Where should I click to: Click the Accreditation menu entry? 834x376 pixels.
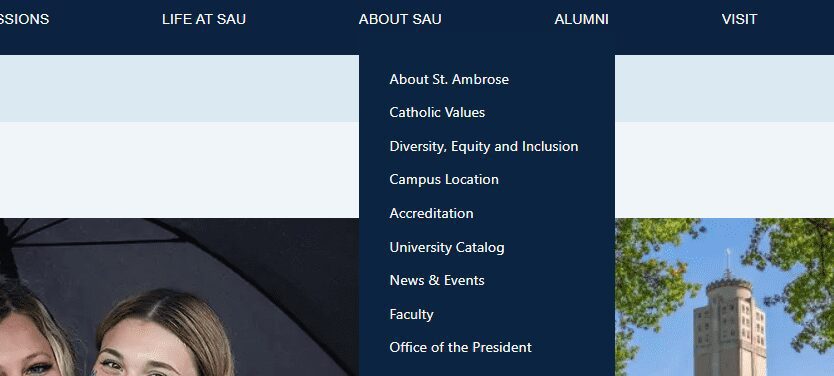(431, 213)
